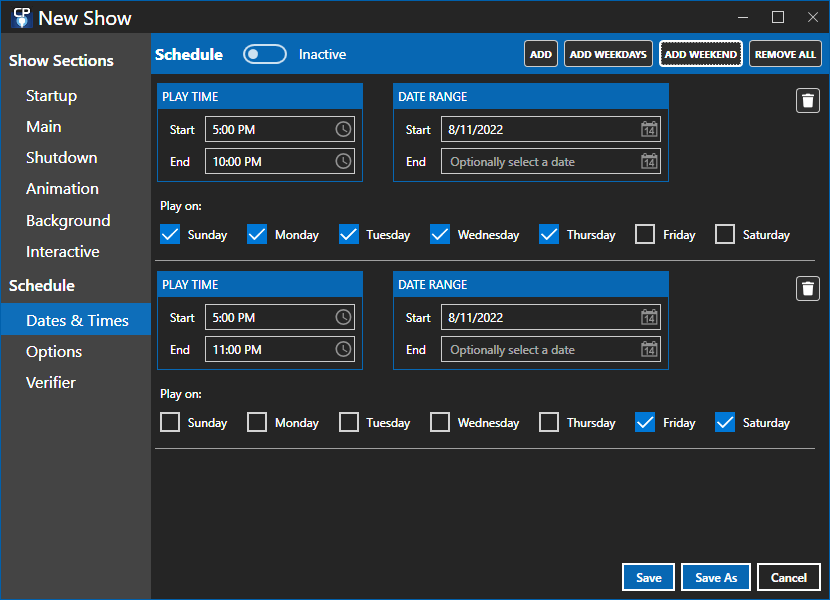Uncheck Tuesday in the first schedule

tap(349, 234)
